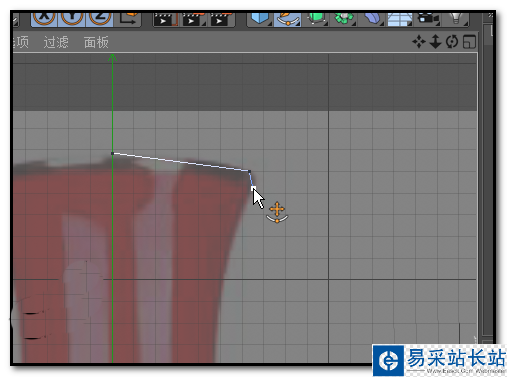Click the Render View clapperboard icon
This screenshot has height=377, width=507.
tap(166, 19)
